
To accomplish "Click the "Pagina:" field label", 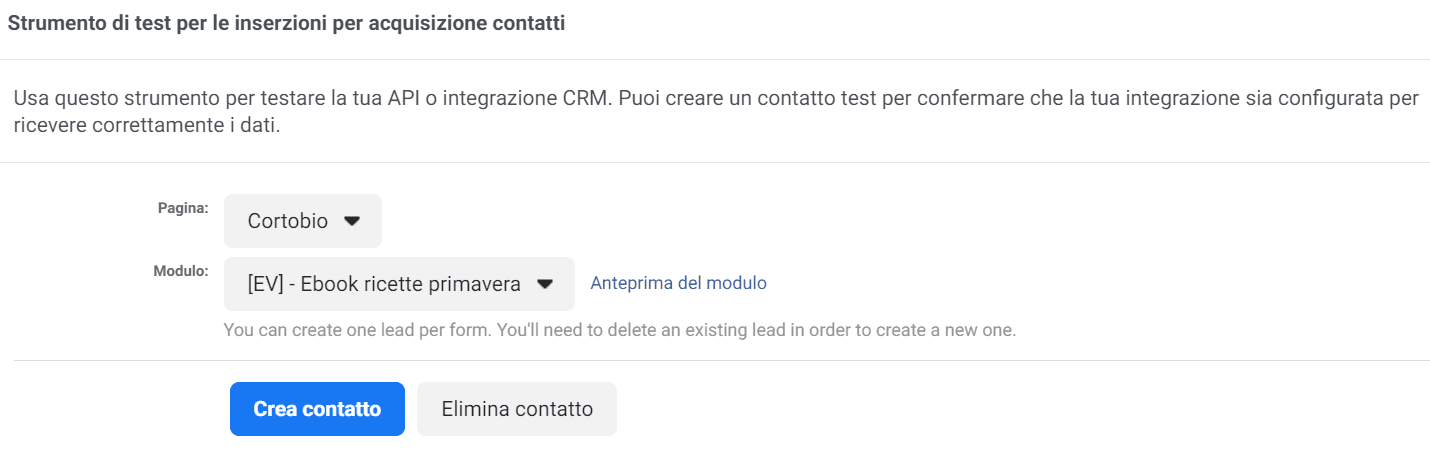I will coord(183,208).
